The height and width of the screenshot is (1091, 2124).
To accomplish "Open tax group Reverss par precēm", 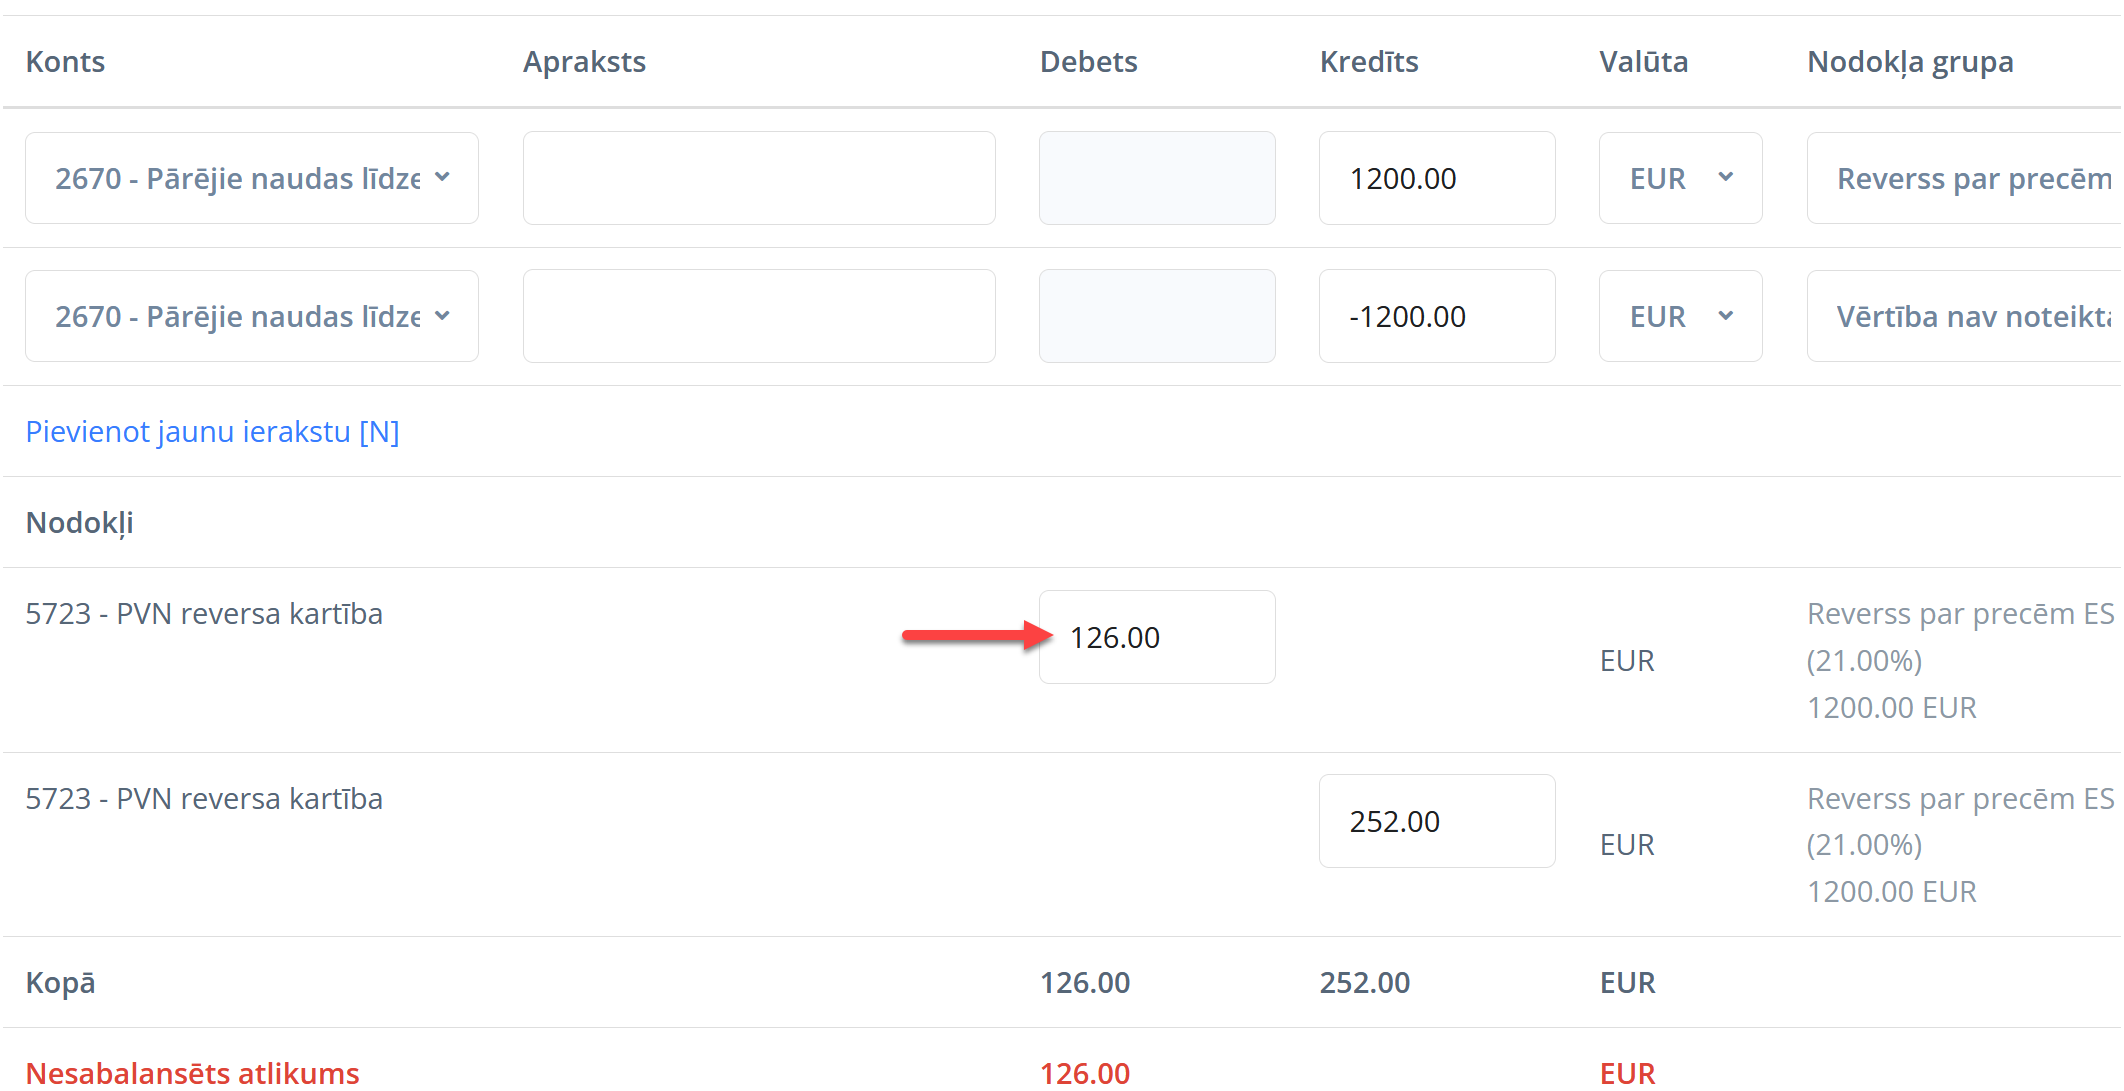I will pos(1964,178).
